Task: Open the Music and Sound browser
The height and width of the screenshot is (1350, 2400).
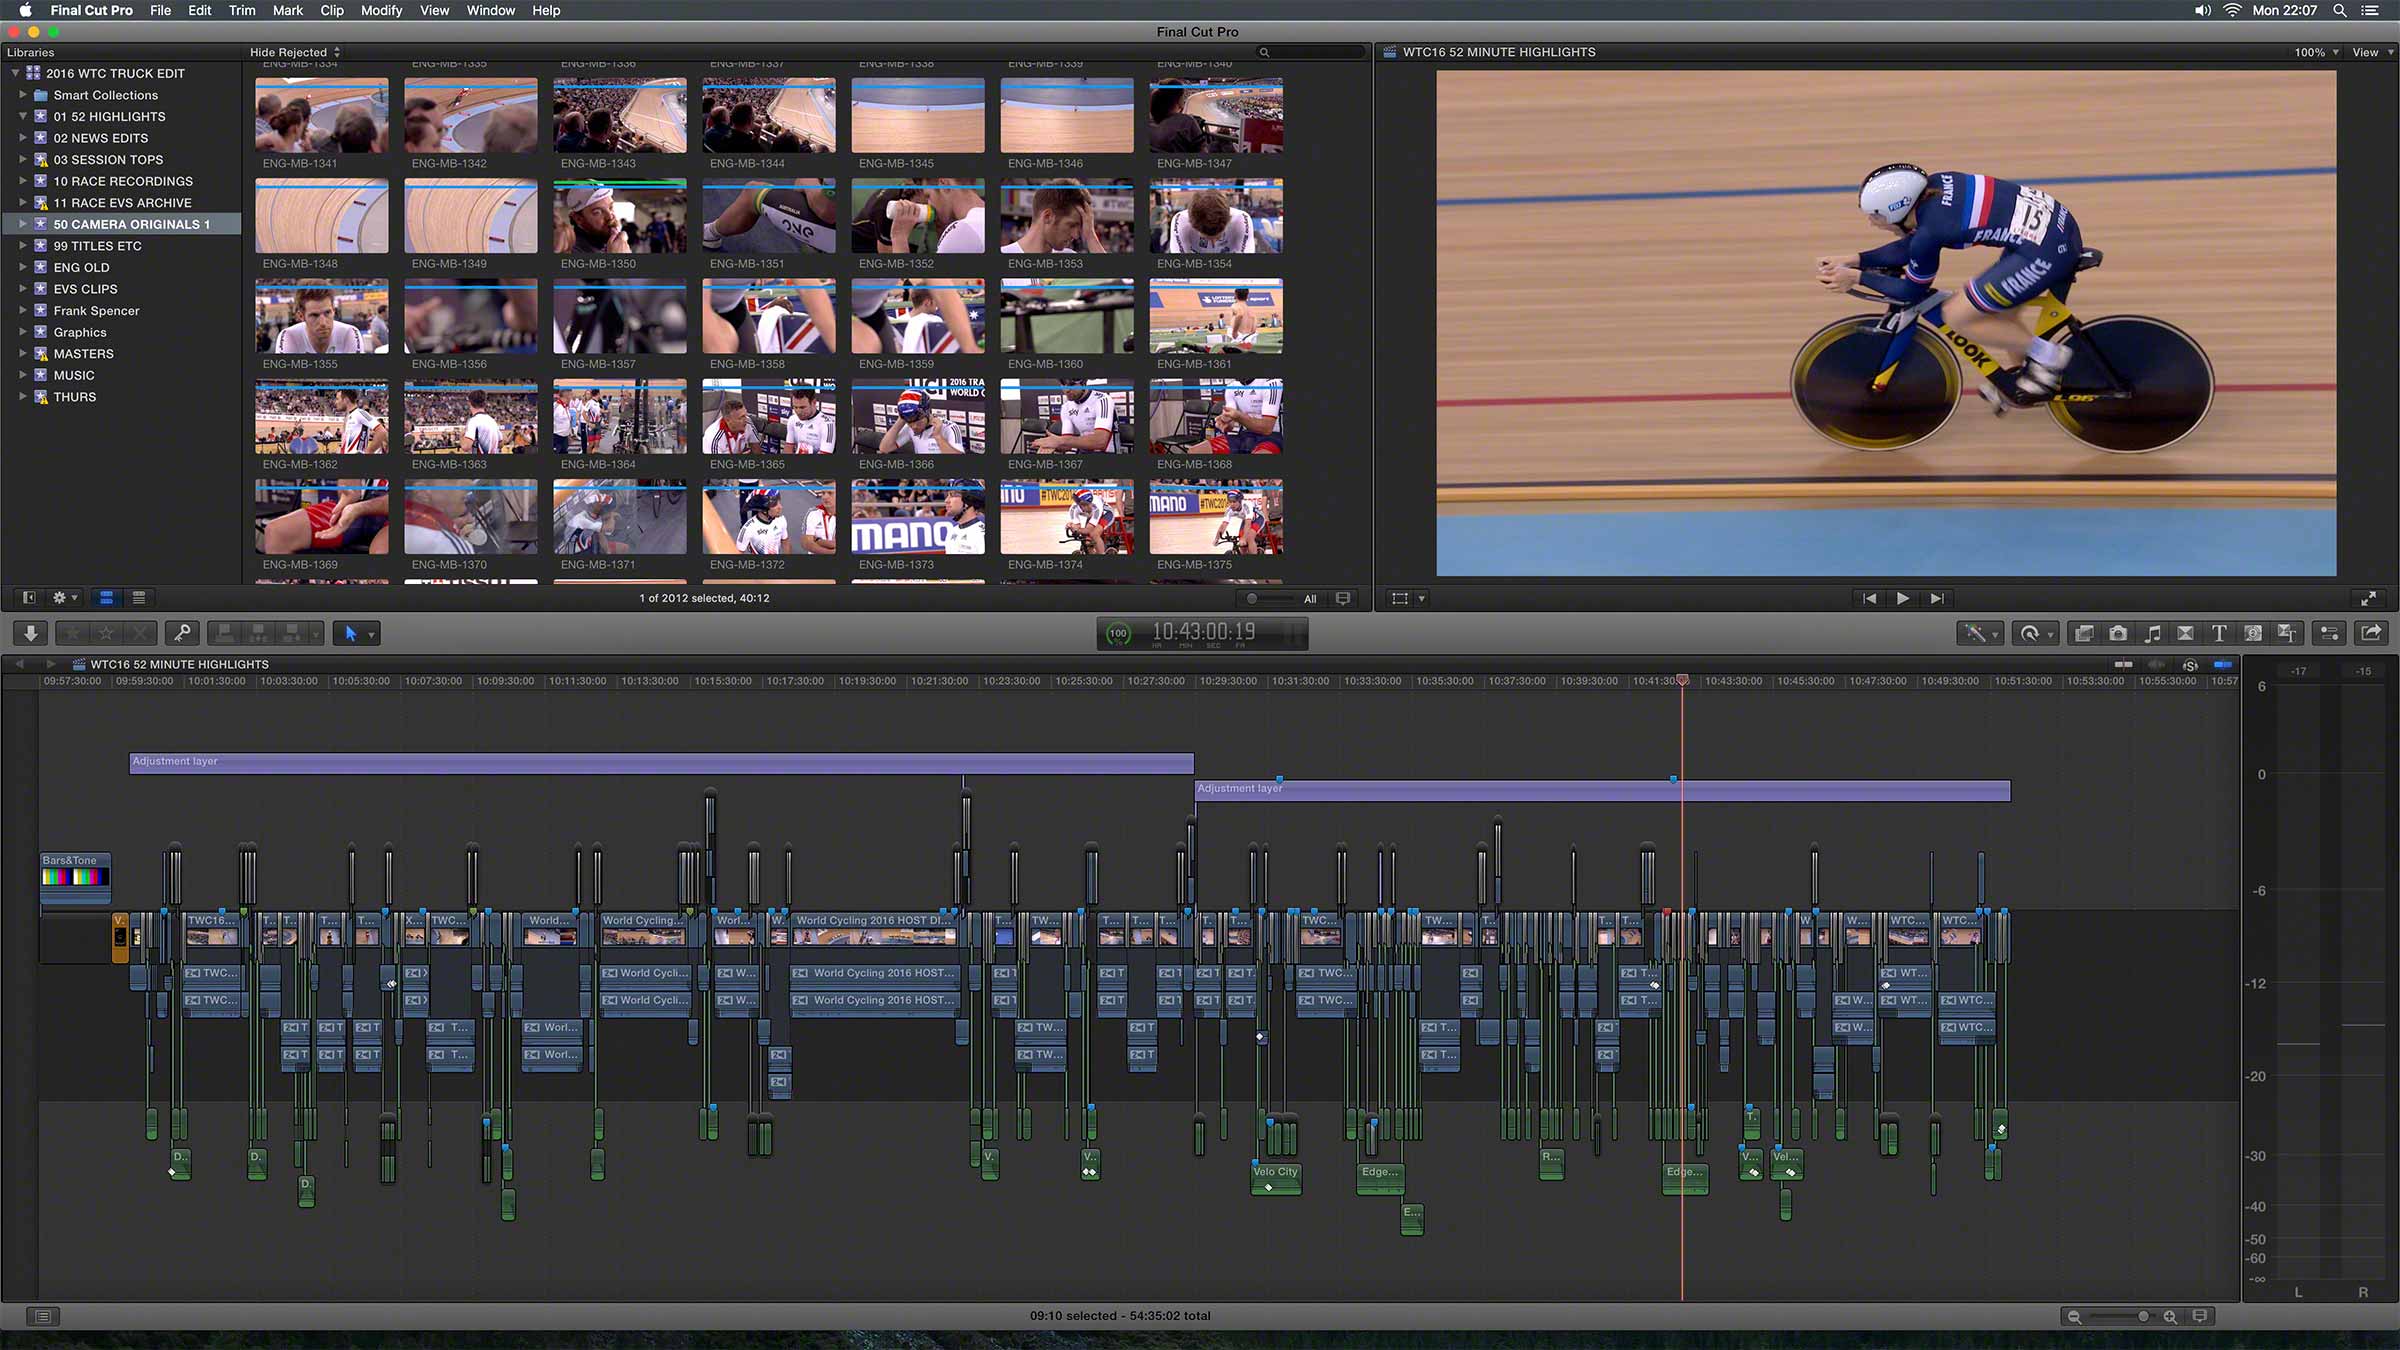Action: coord(2152,633)
